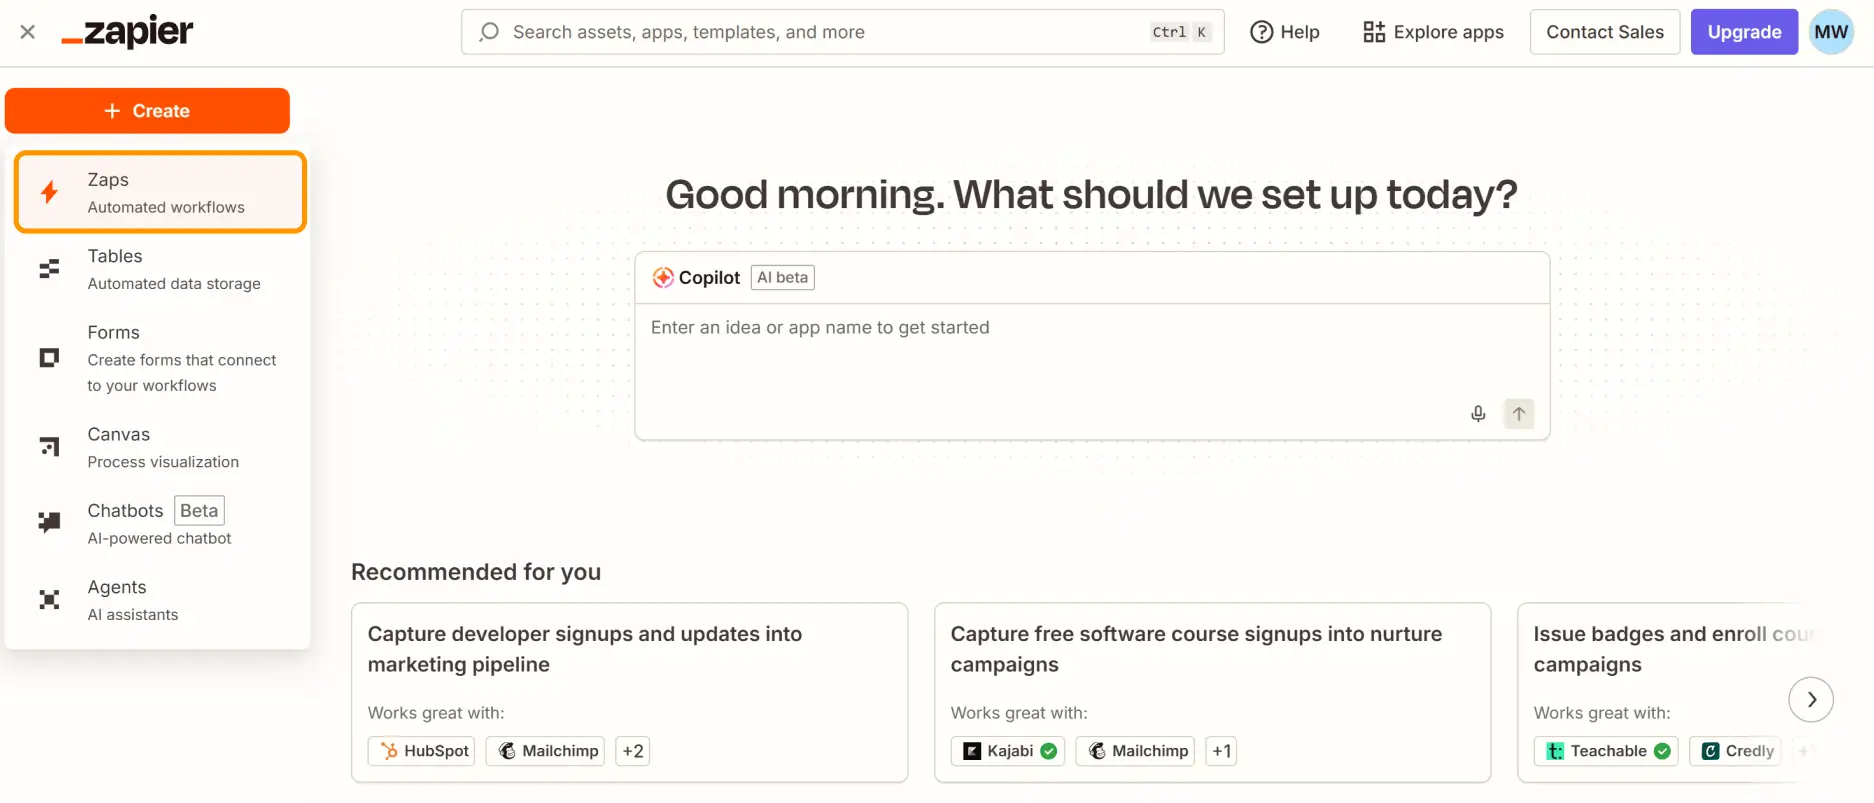Click the orange Create button
Screen dimensions: 1874x803
point(147,111)
